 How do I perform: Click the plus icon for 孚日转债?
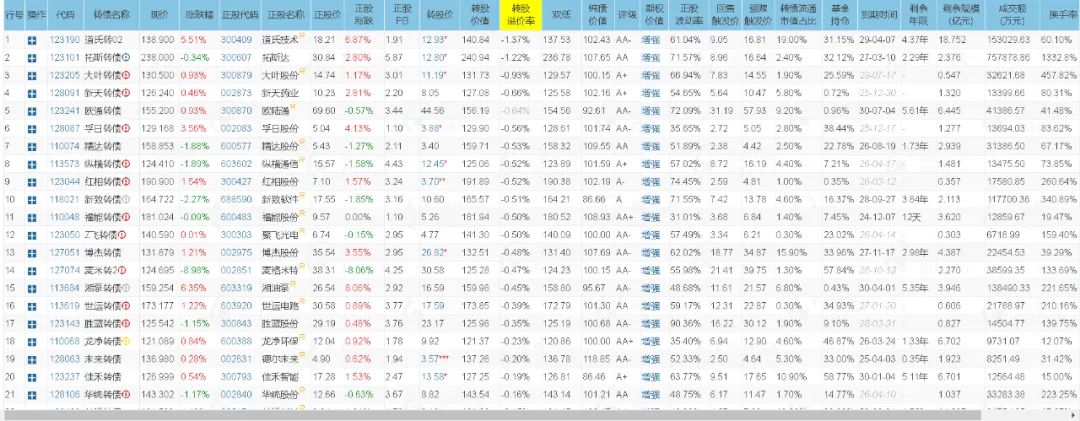tap(32, 128)
